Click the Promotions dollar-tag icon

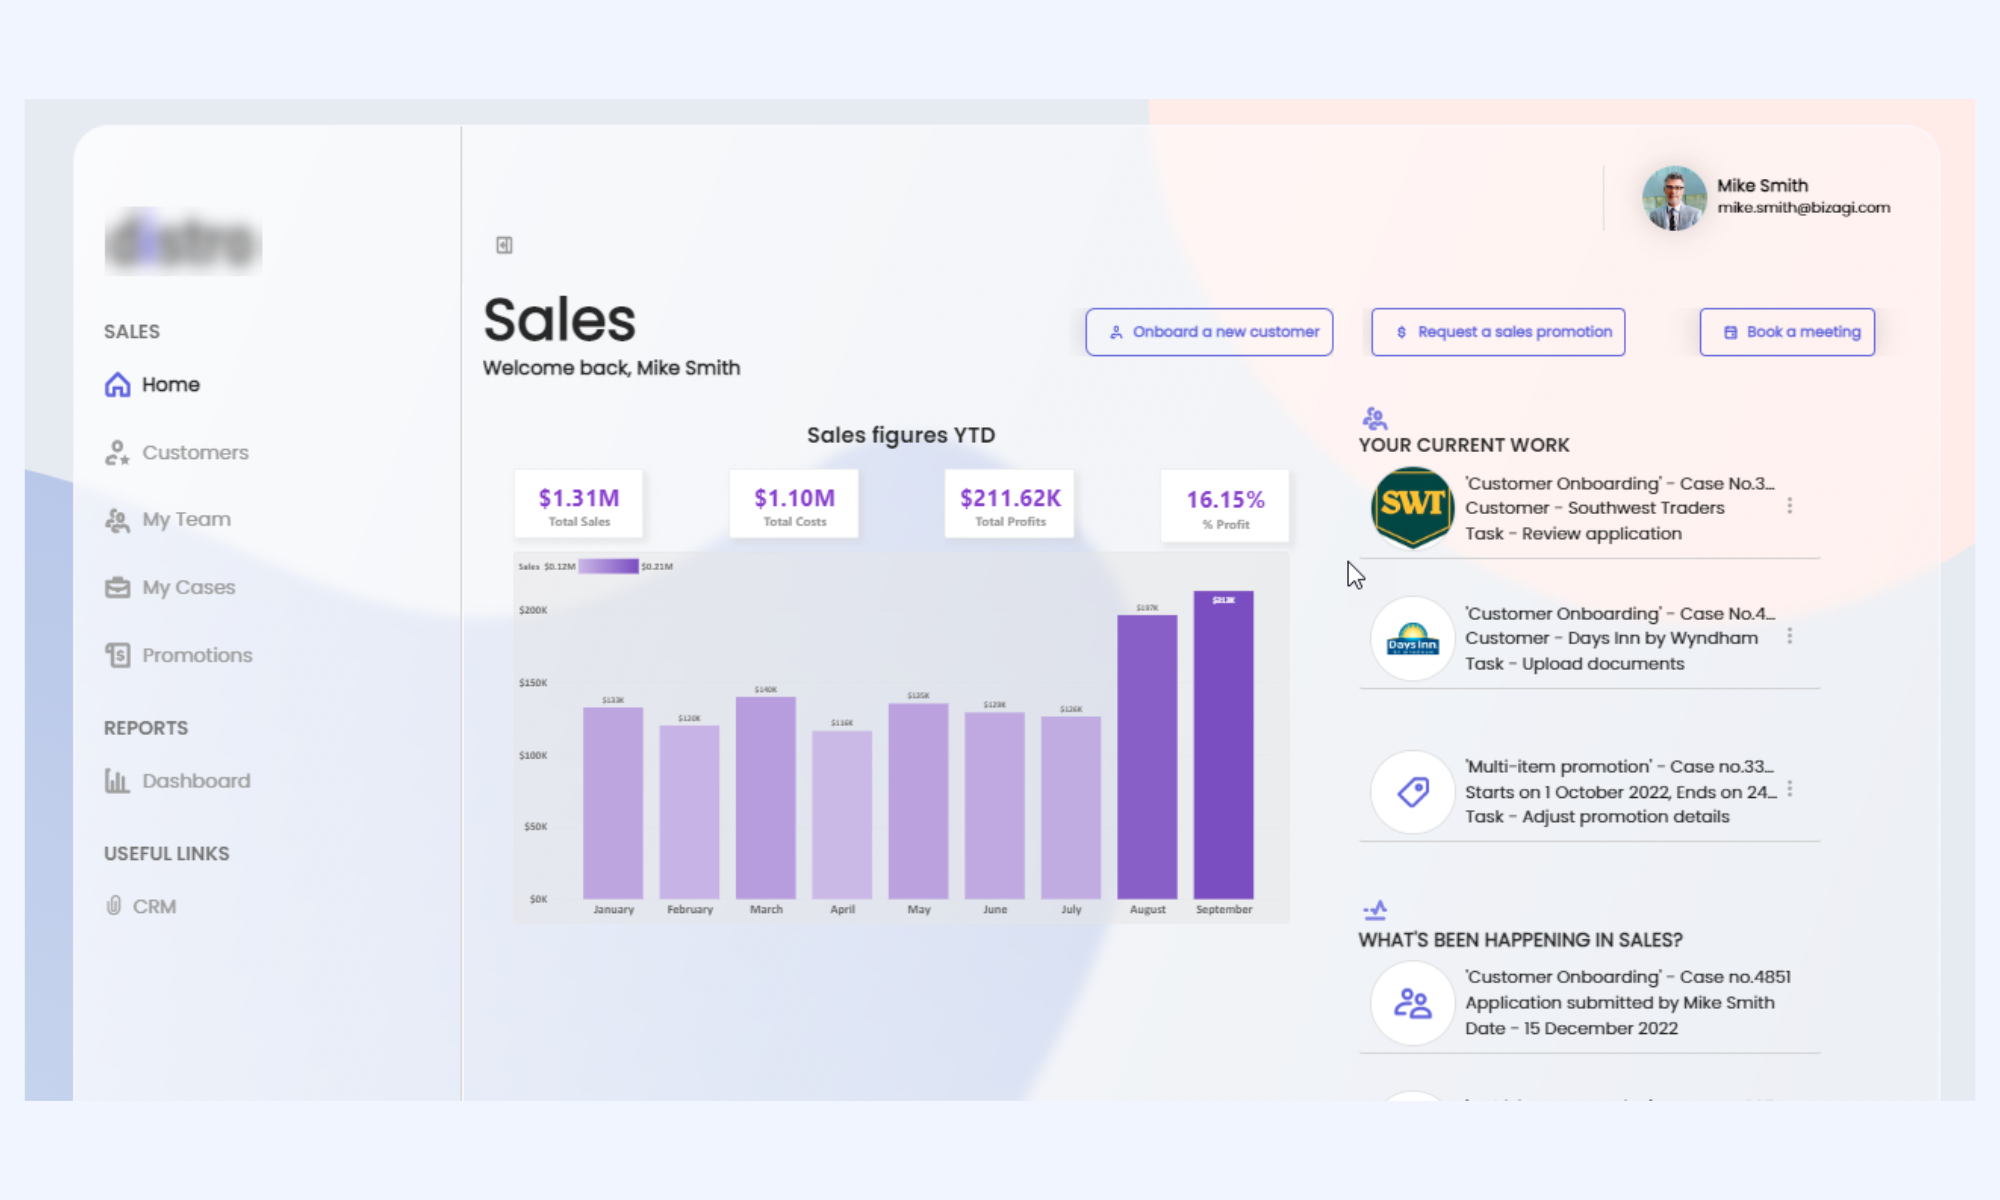[x=118, y=655]
